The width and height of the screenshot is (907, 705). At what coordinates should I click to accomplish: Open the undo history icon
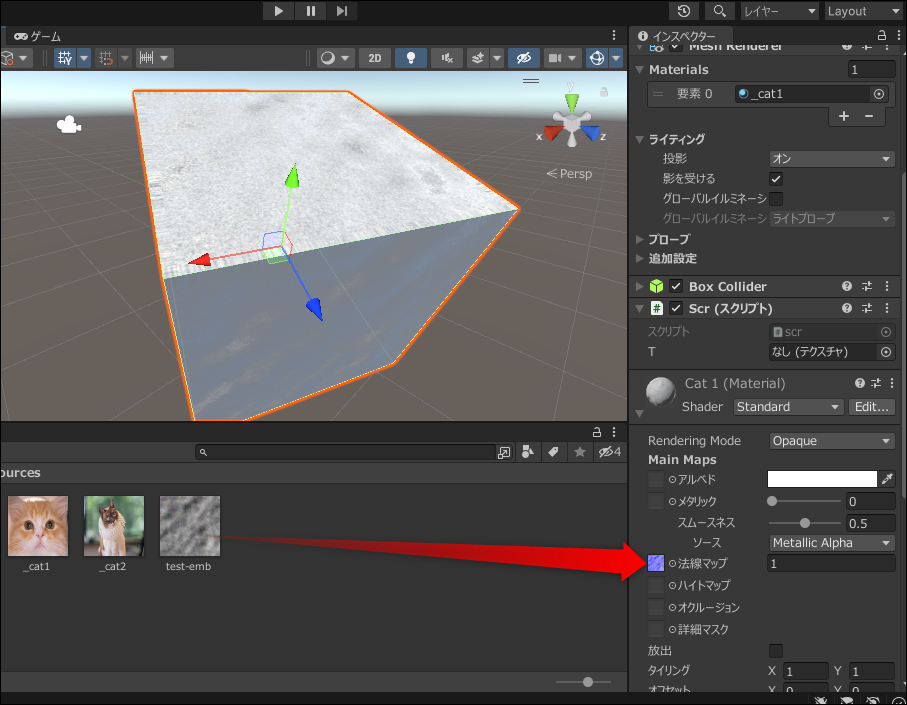684,11
